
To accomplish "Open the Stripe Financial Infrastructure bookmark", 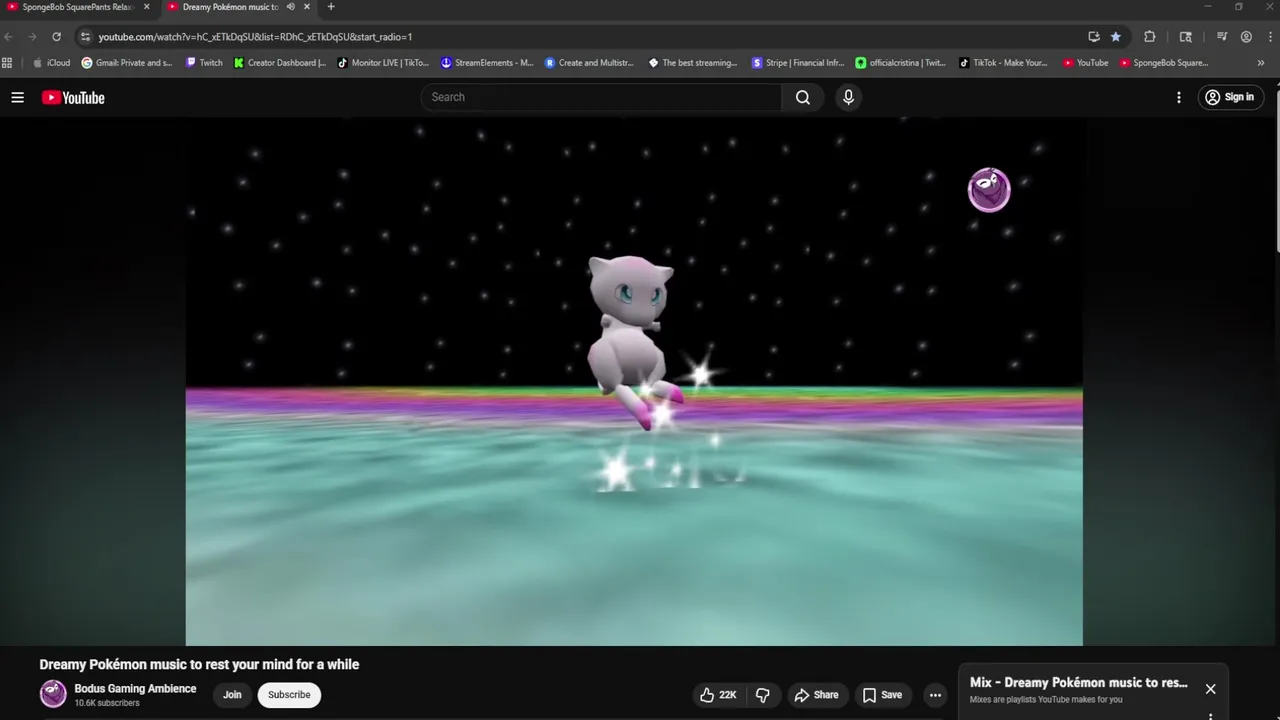I will coord(798,63).
